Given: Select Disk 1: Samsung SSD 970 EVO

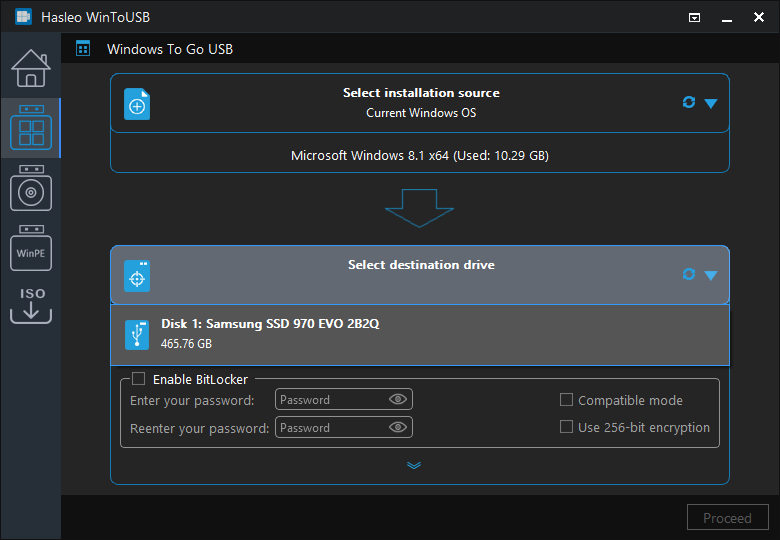Looking at the screenshot, I should coord(420,335).
